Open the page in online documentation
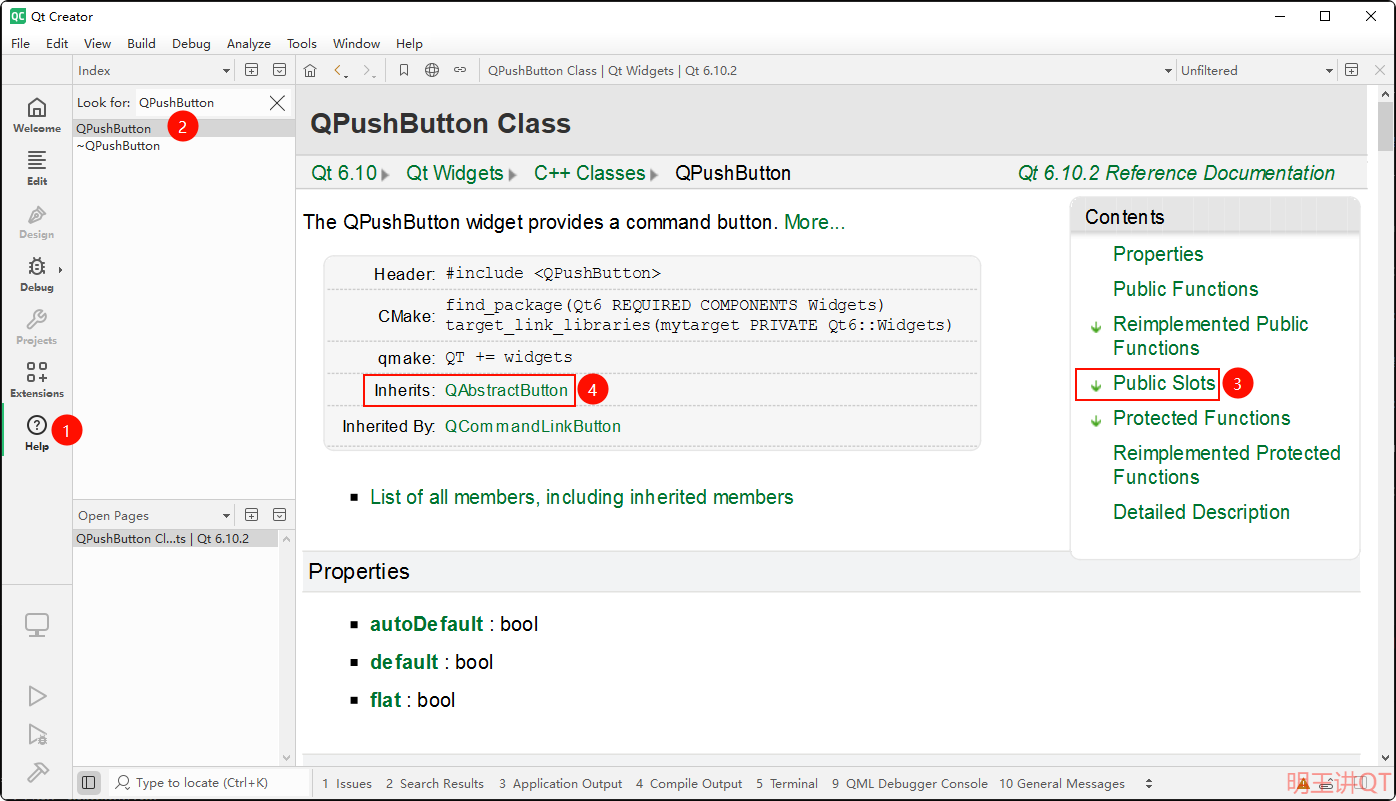The width and height of the screenshot is (1396, 801). point(431,70)
